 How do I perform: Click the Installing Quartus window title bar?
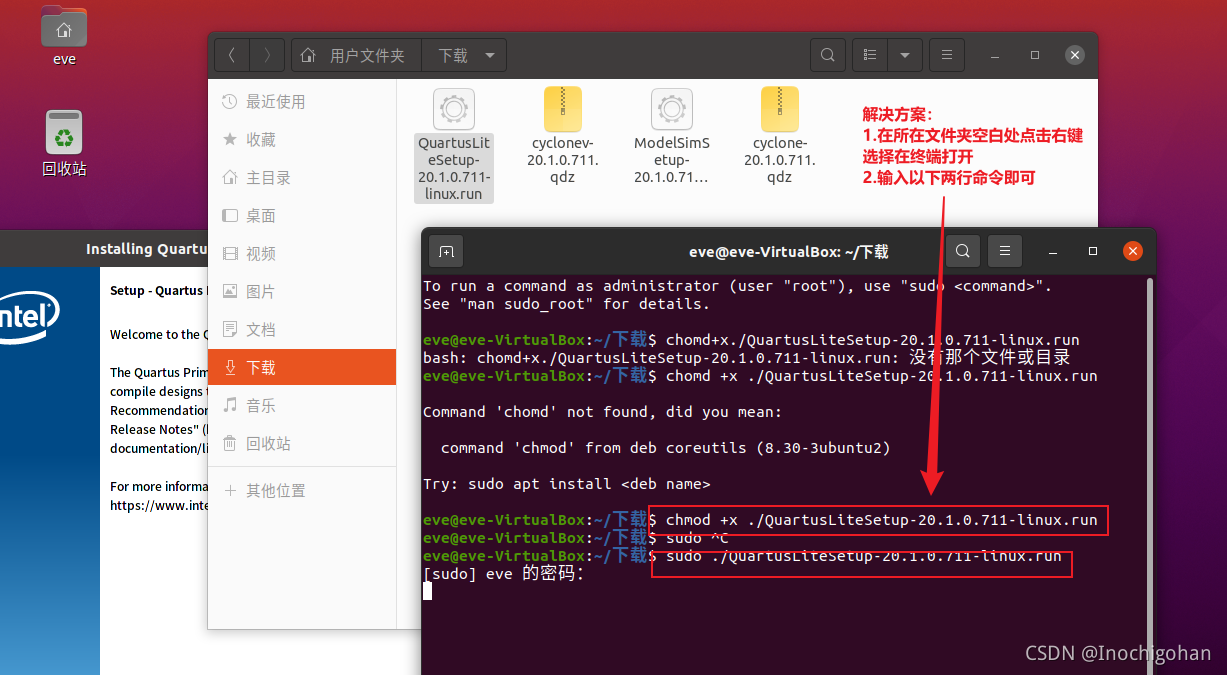click(104, 249)
